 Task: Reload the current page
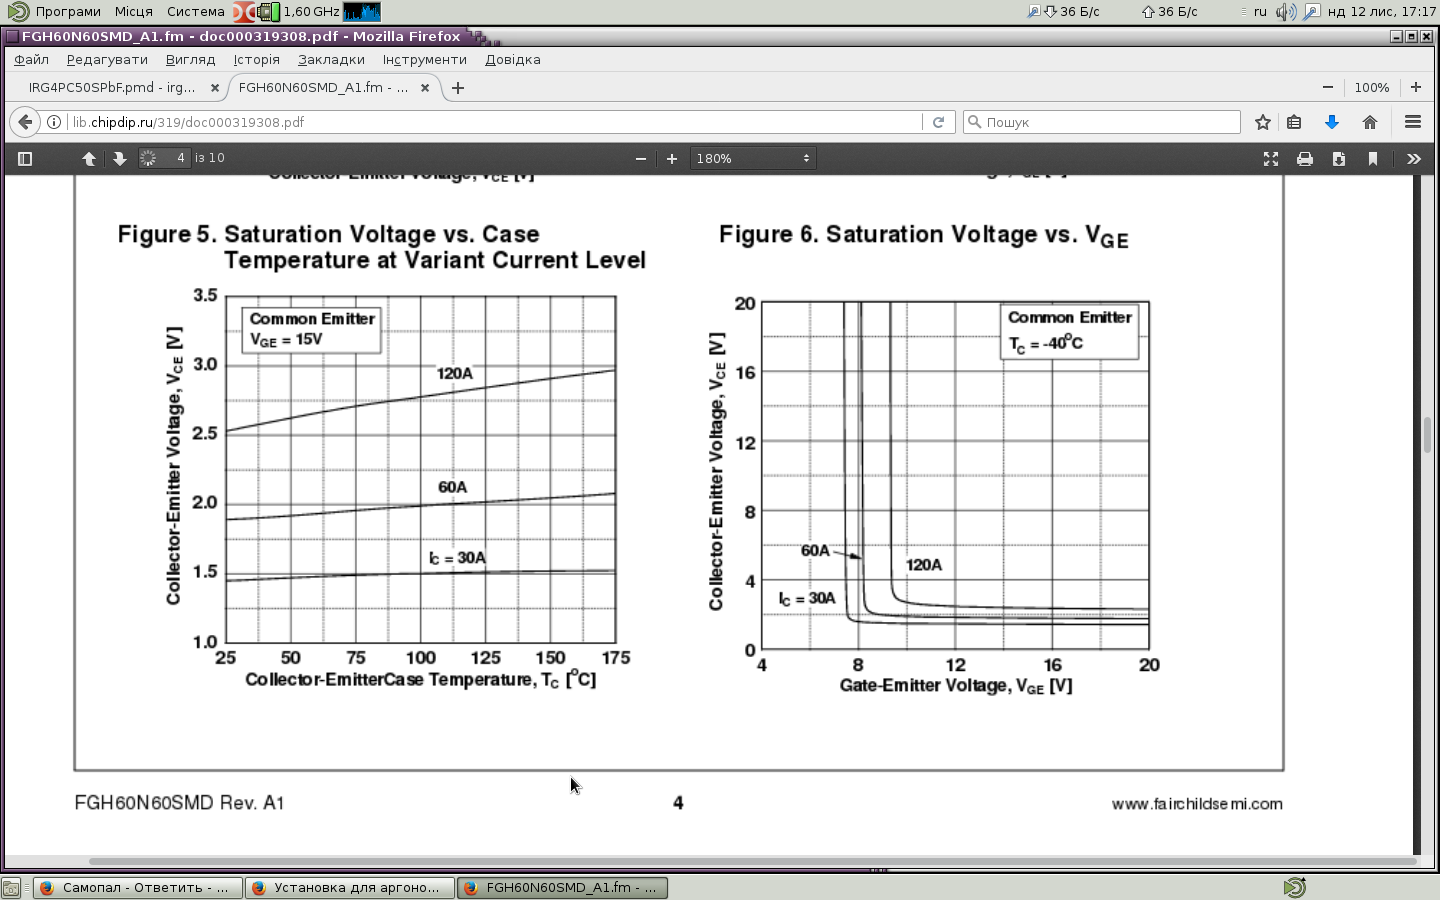coord(938,122)
